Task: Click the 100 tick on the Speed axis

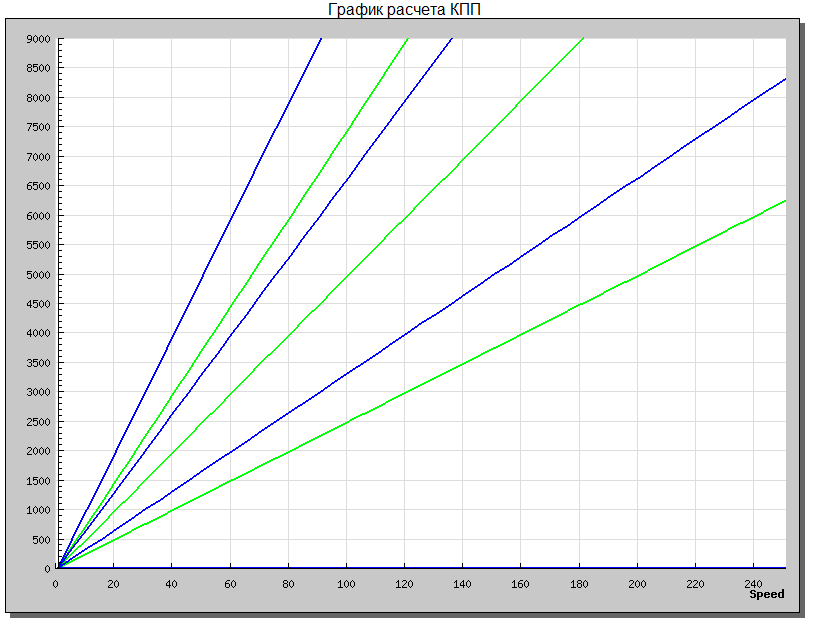Action: point(346,584)
